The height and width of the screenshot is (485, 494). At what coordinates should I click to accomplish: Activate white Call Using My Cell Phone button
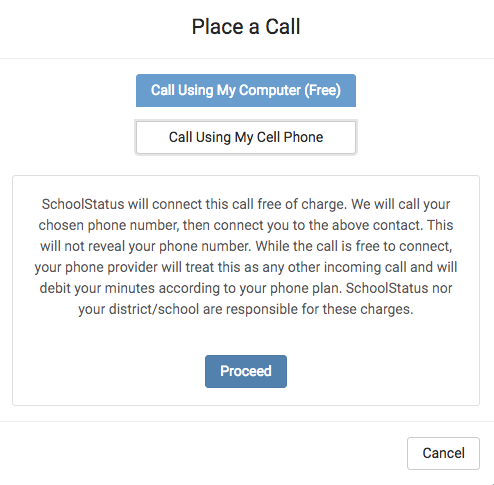tap(246, 137)
